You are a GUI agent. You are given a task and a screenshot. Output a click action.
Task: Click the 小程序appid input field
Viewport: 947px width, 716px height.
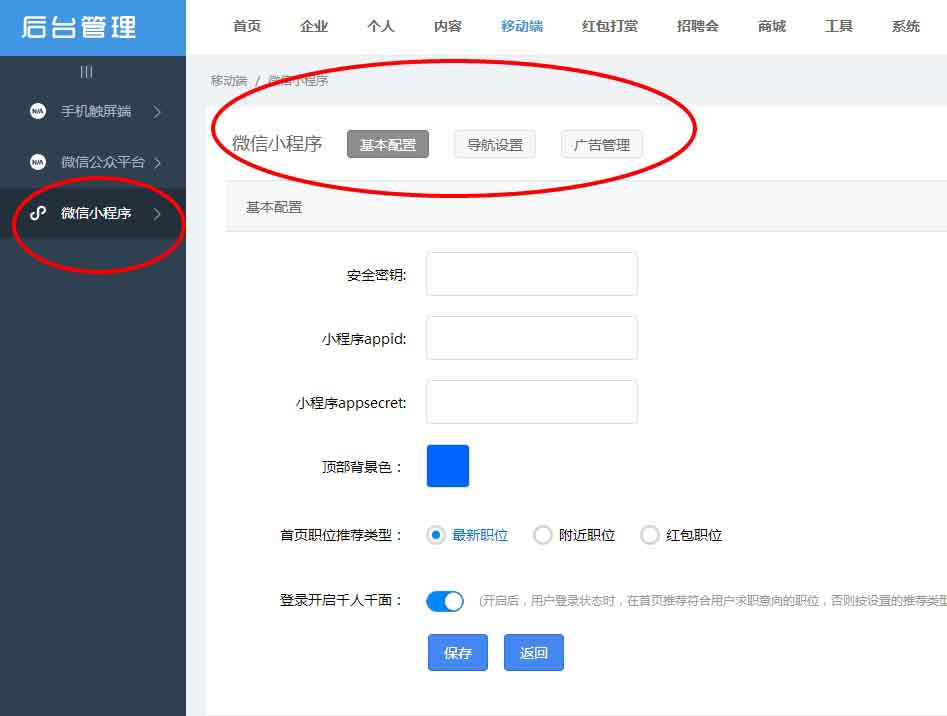pos(532,338)
